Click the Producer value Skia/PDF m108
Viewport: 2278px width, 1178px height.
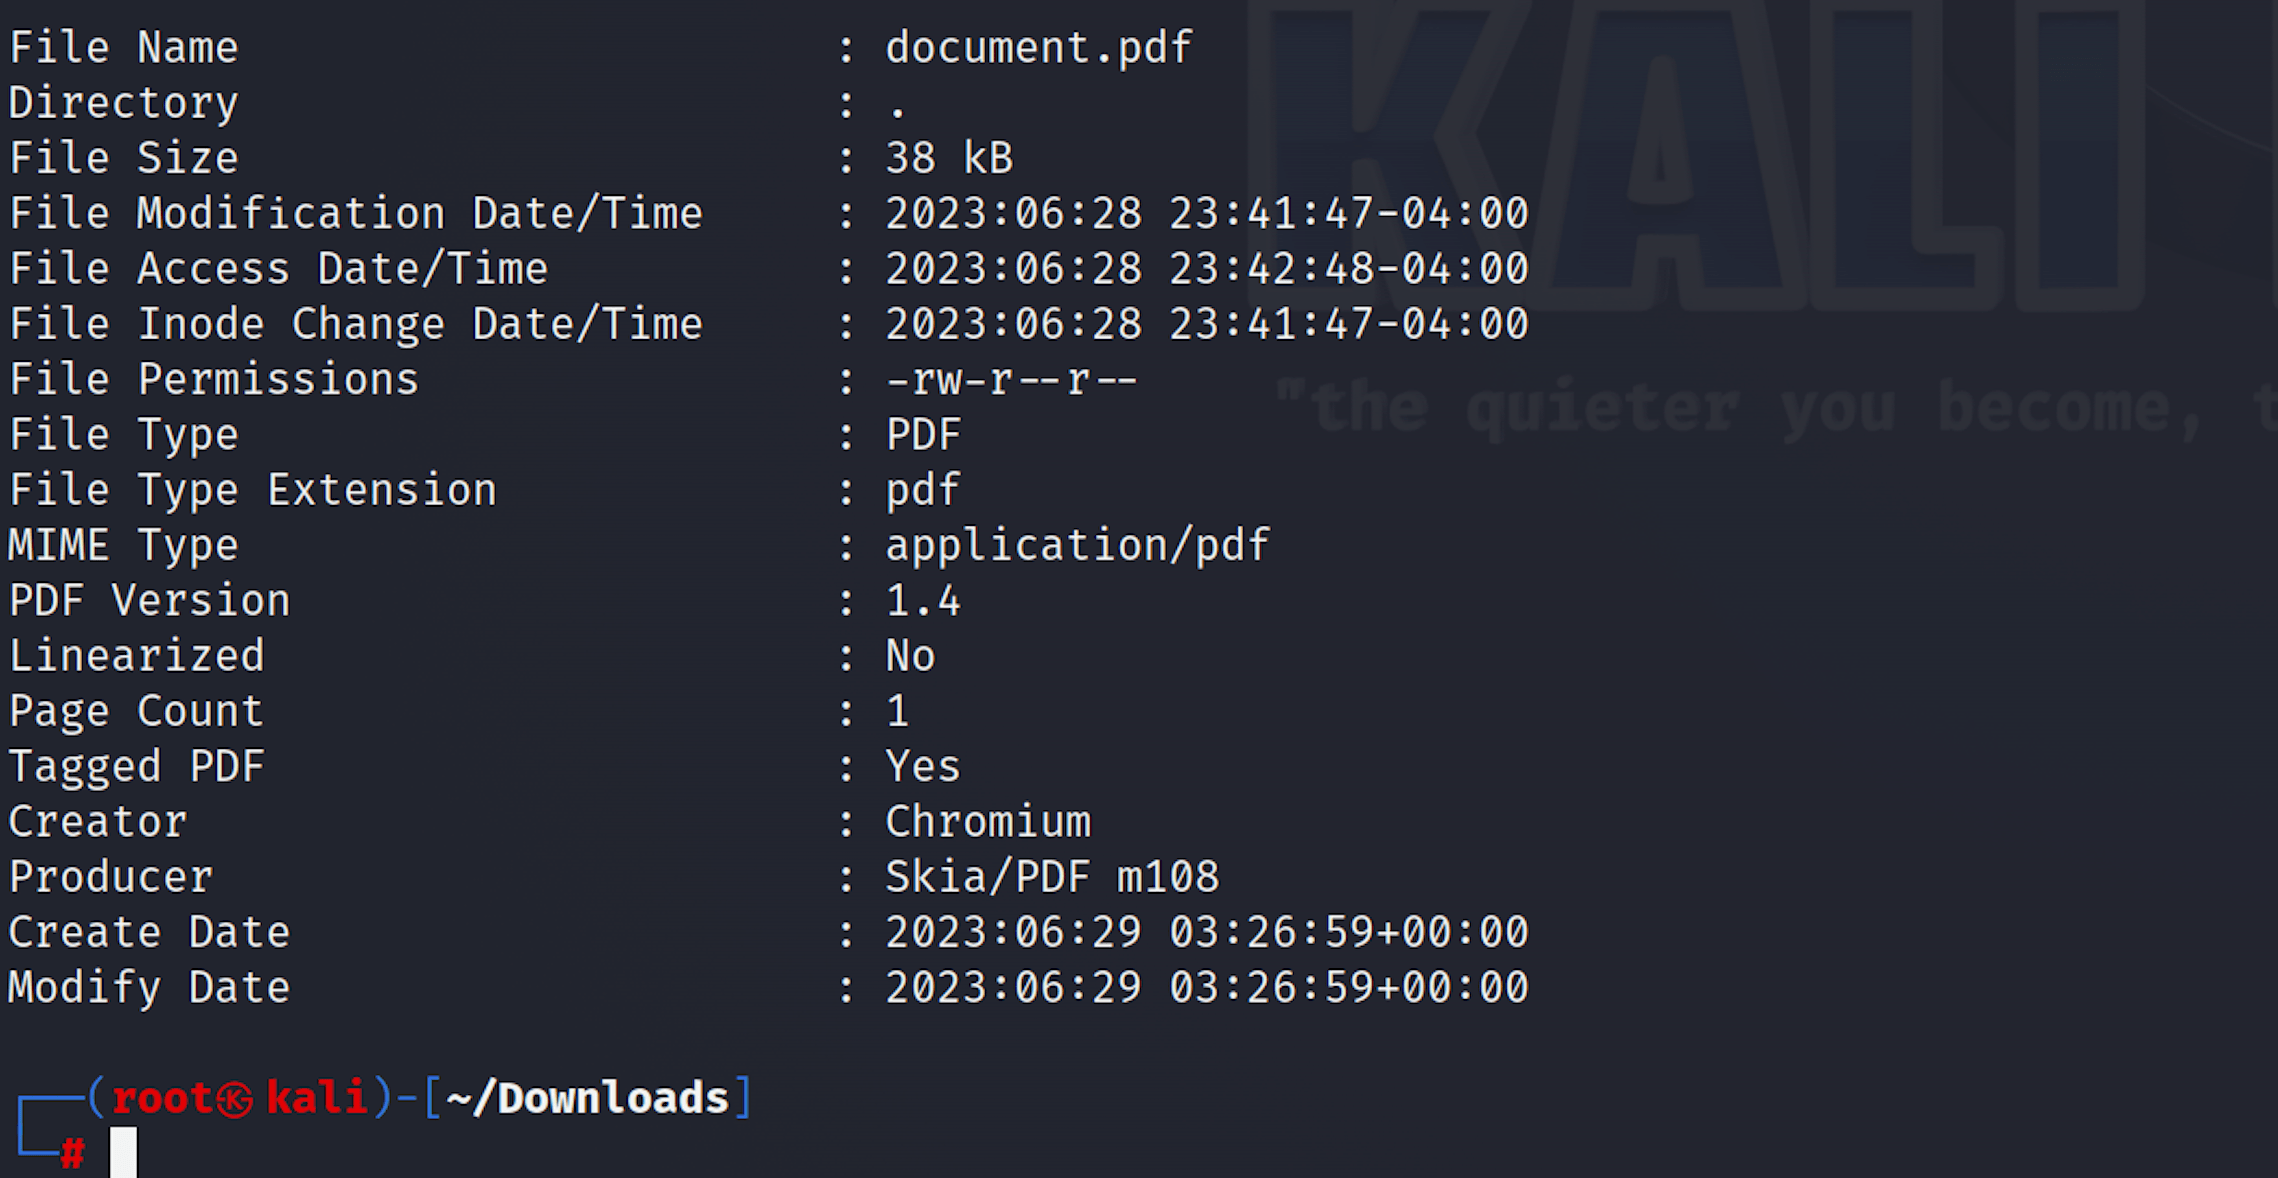pyautogui.click(x=1051, y=877)
